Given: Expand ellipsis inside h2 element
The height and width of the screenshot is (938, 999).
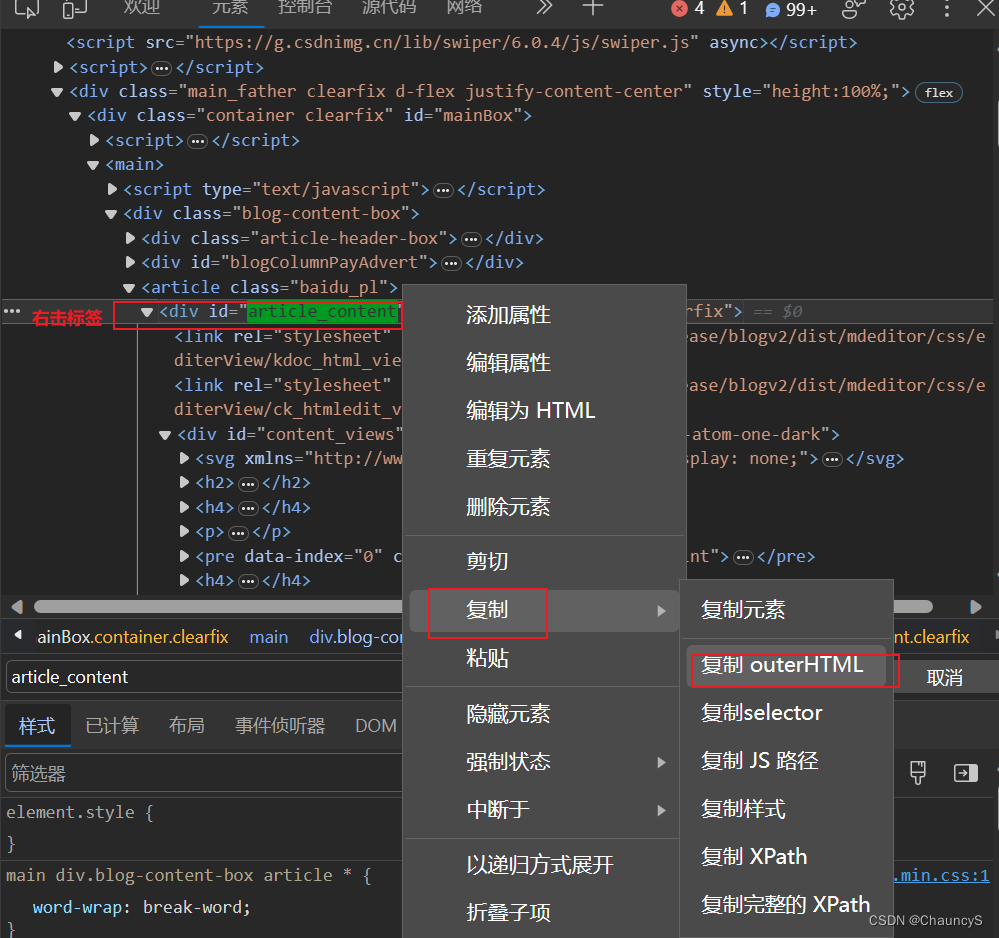Looking at the screenshot, I should click(x=248, y=484).
